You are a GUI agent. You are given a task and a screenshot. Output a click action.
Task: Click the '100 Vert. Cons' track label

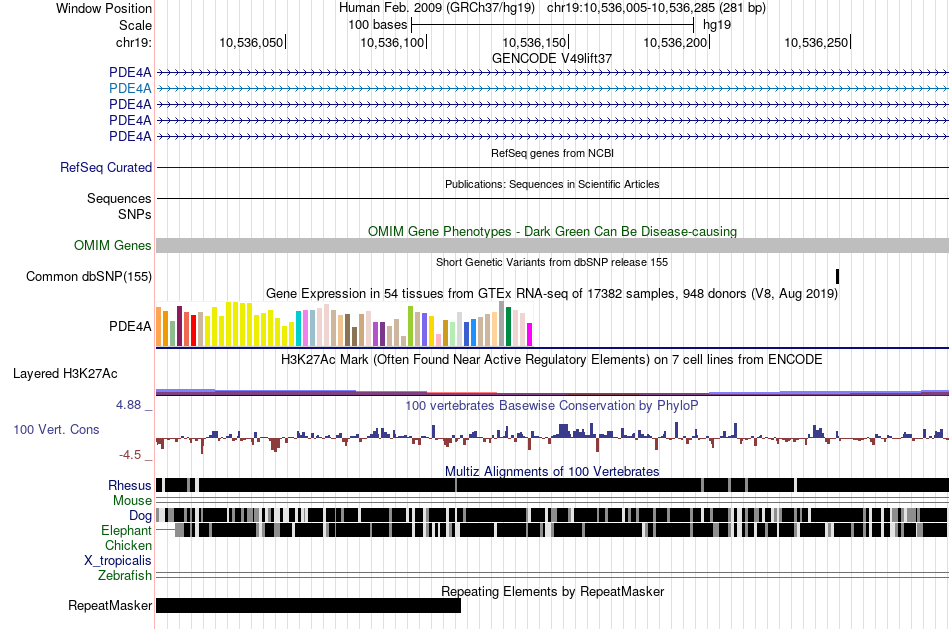(x=56, y=430)
